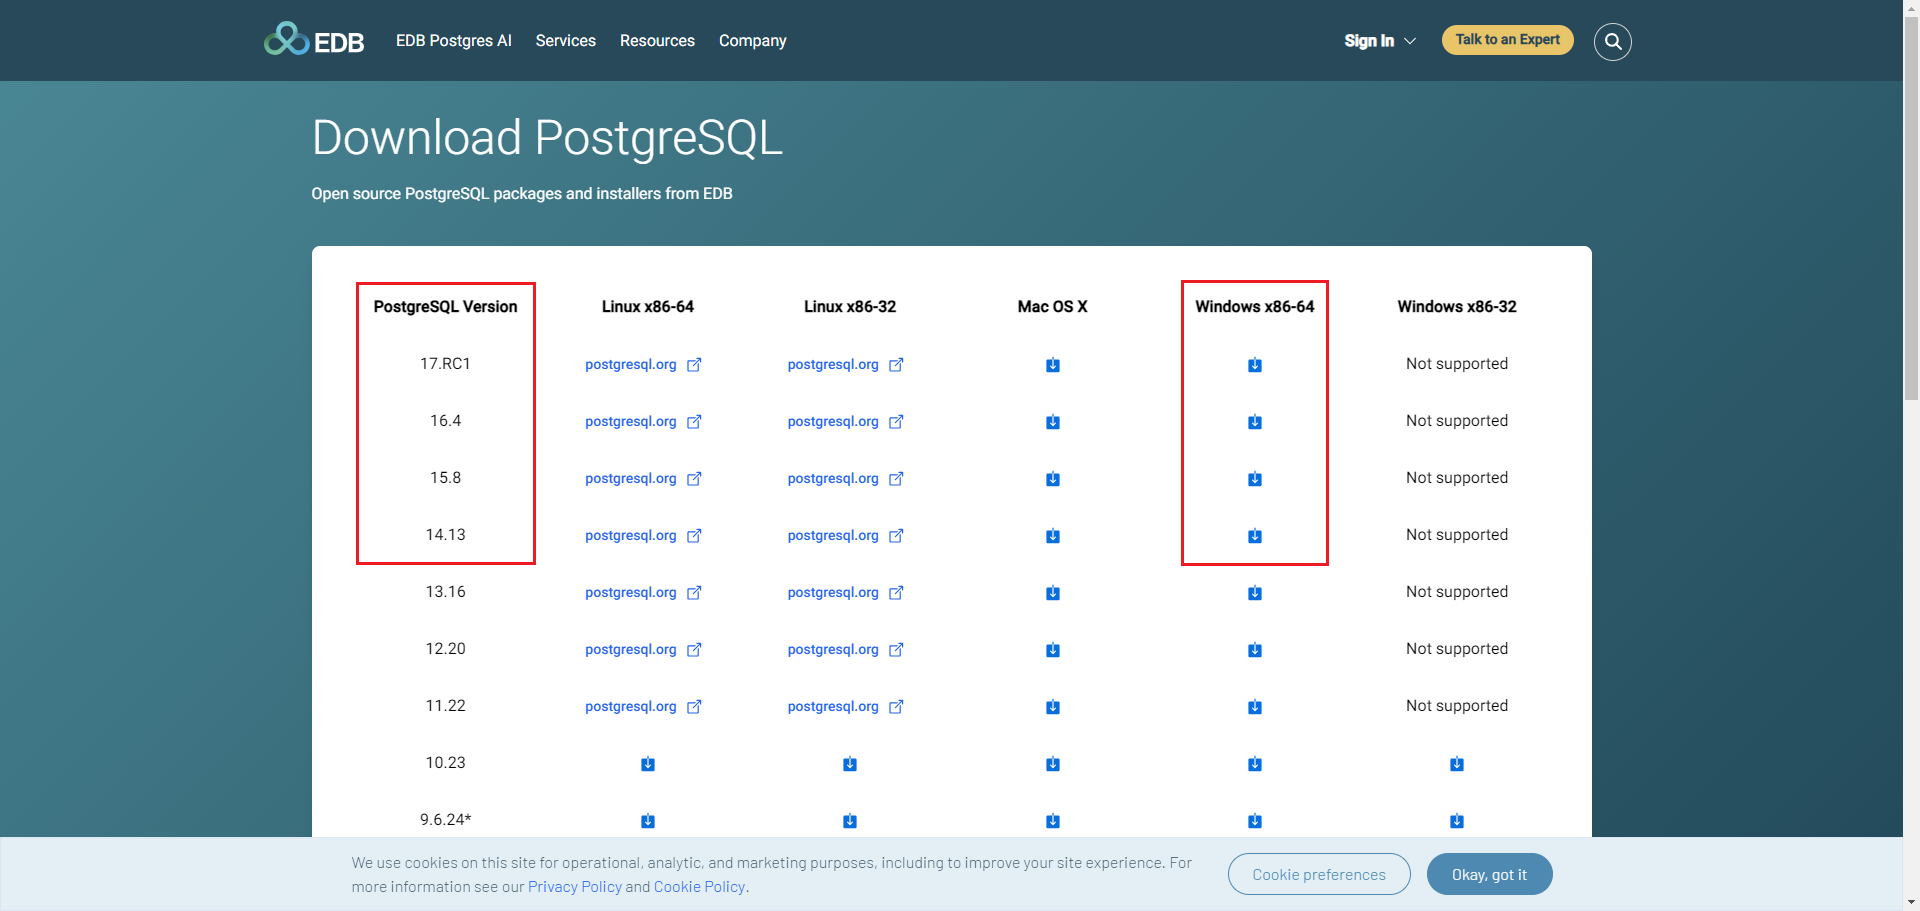Open postgresql.org link for 12.20 Linux x86-32
This screenshot has width=1920, height=911.
click(x=845, y=650)
